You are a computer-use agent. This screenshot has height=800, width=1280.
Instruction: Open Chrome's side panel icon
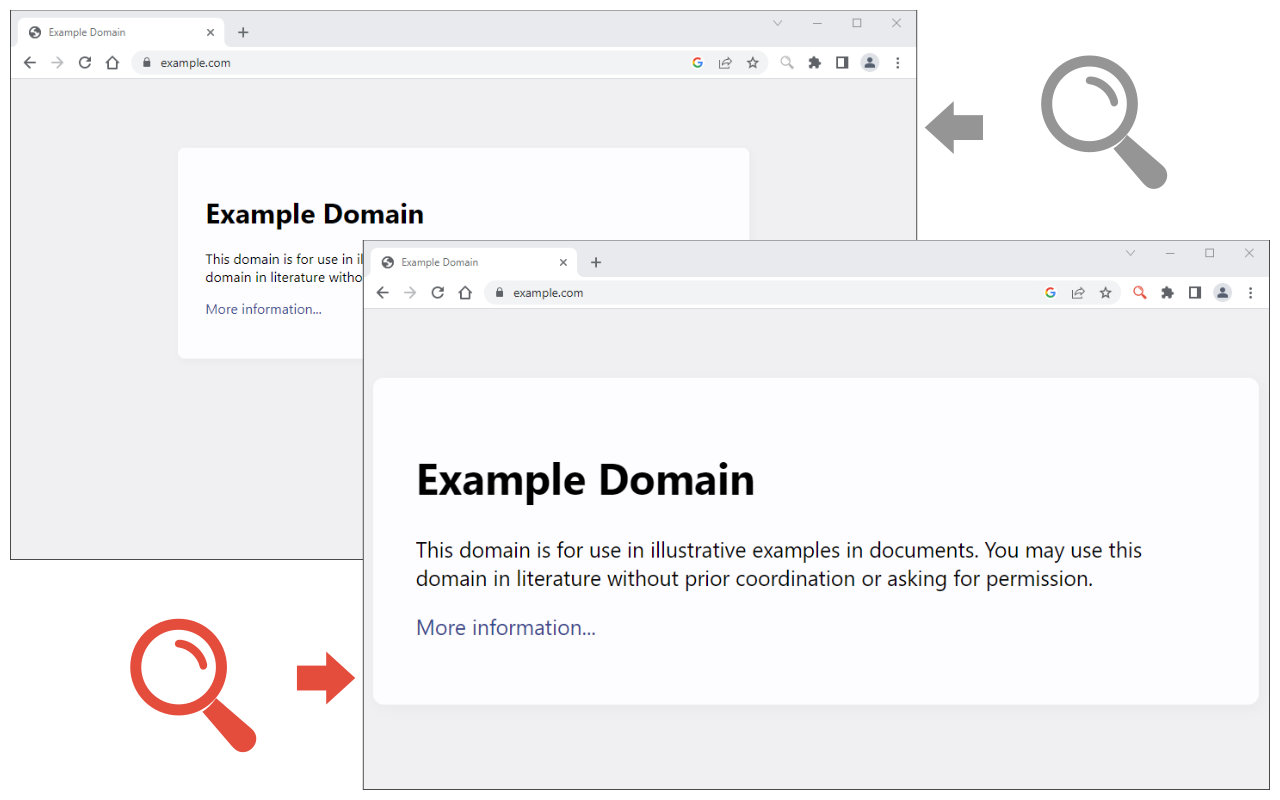point(1195,292)
